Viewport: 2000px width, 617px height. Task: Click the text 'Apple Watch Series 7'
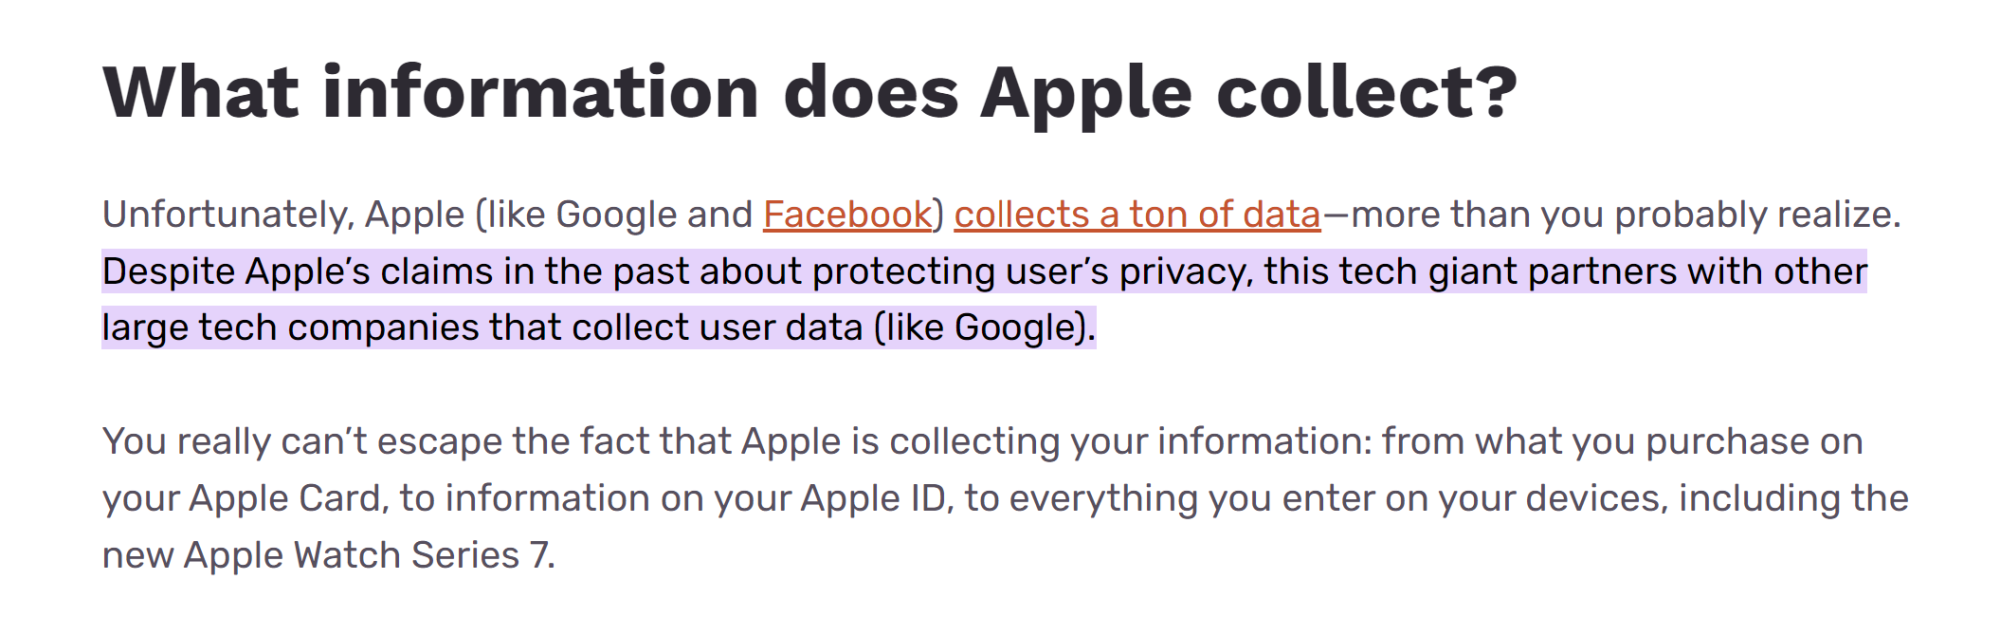(x=366, y=555)
